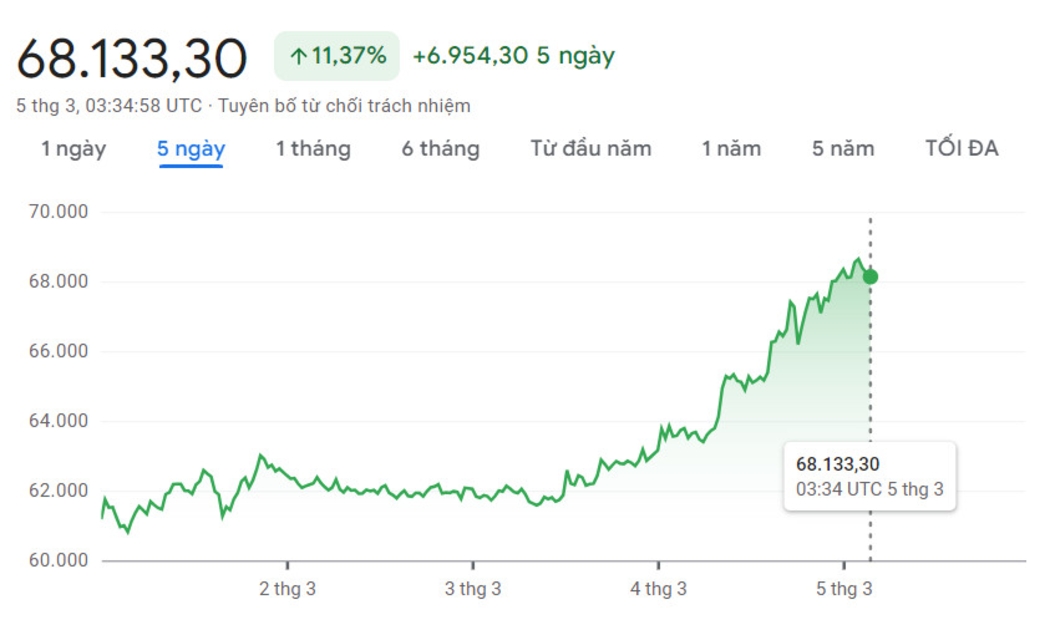Click the large 68.133,30 price heading

(132, 58)
